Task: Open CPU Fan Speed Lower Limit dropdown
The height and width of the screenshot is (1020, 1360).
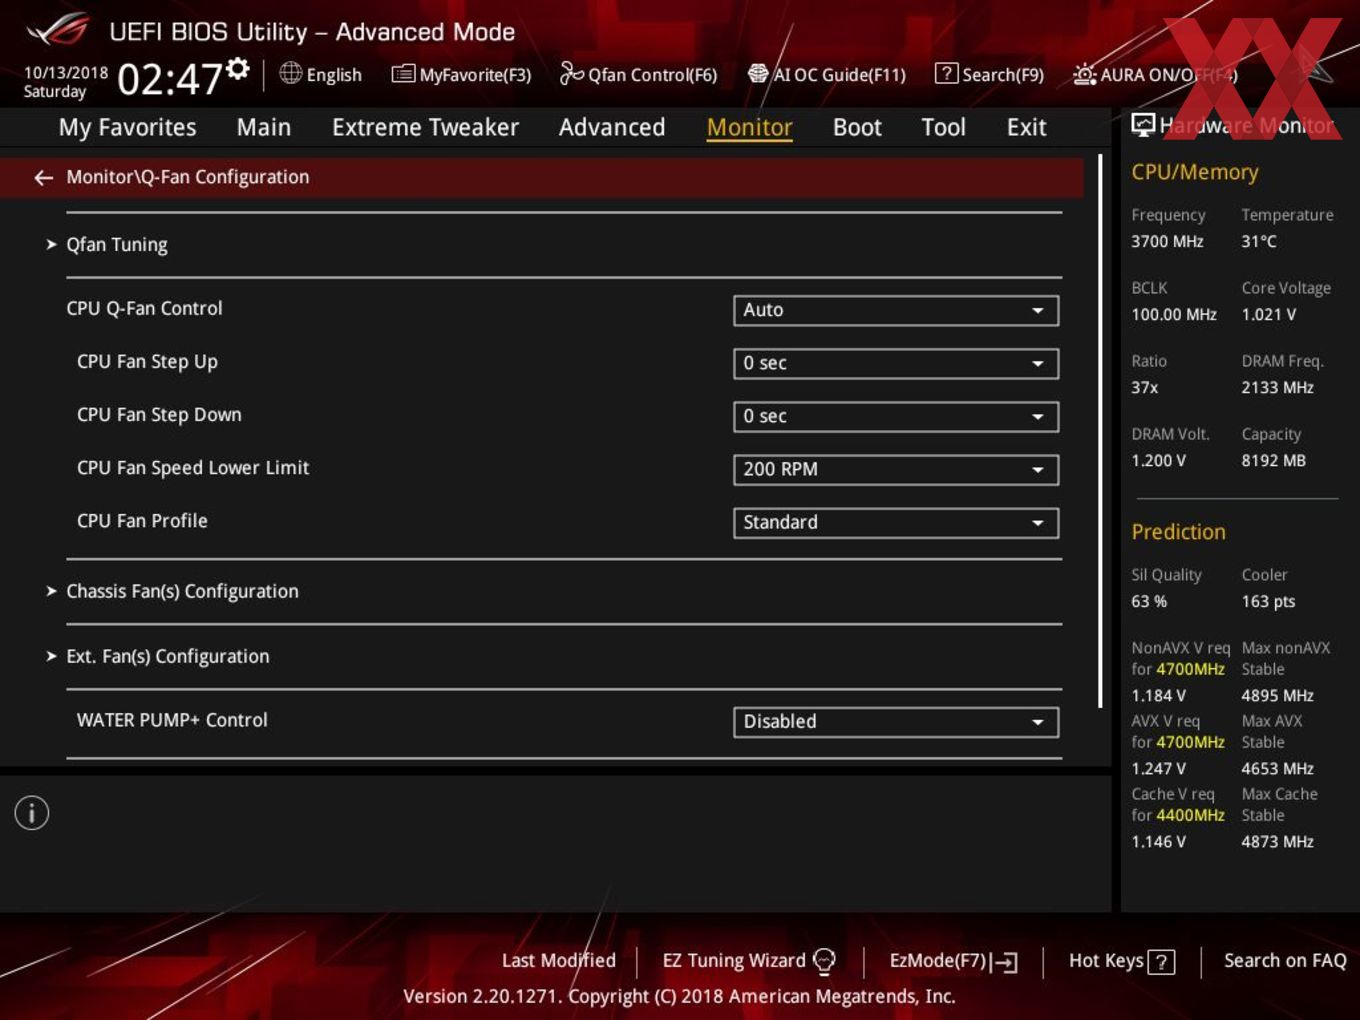Action: pos(896,469)
